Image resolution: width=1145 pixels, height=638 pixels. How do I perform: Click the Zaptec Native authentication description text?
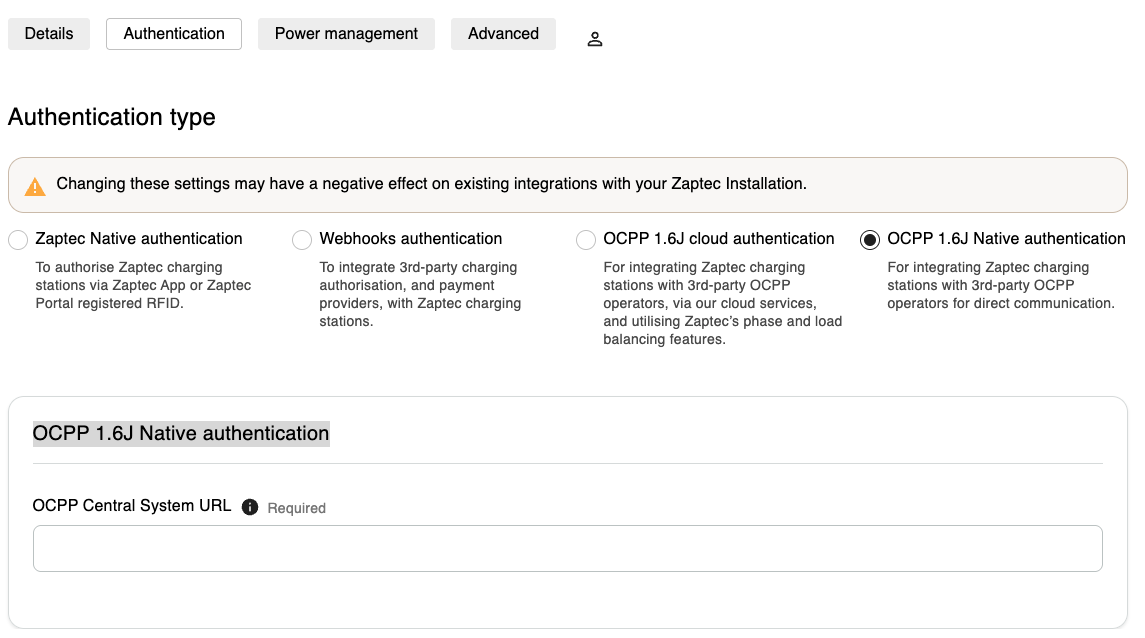(143, 285)
